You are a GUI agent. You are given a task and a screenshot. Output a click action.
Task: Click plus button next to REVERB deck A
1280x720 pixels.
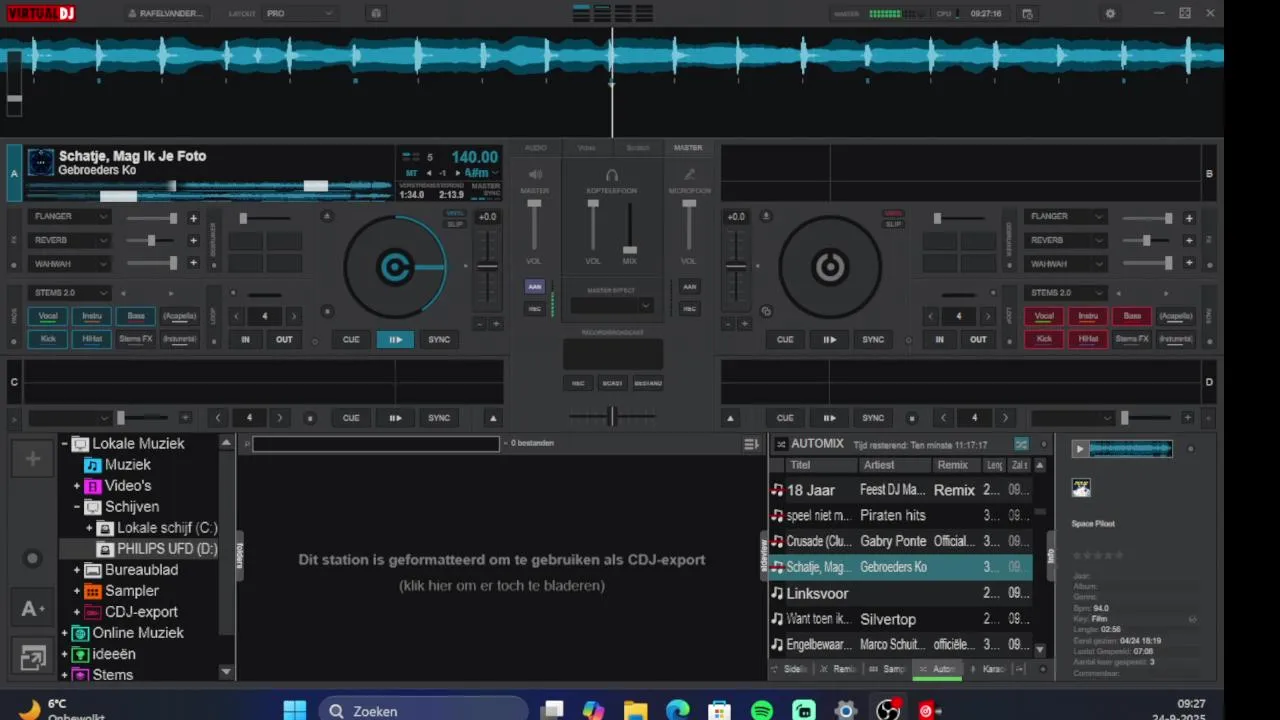tap(194, 241)
